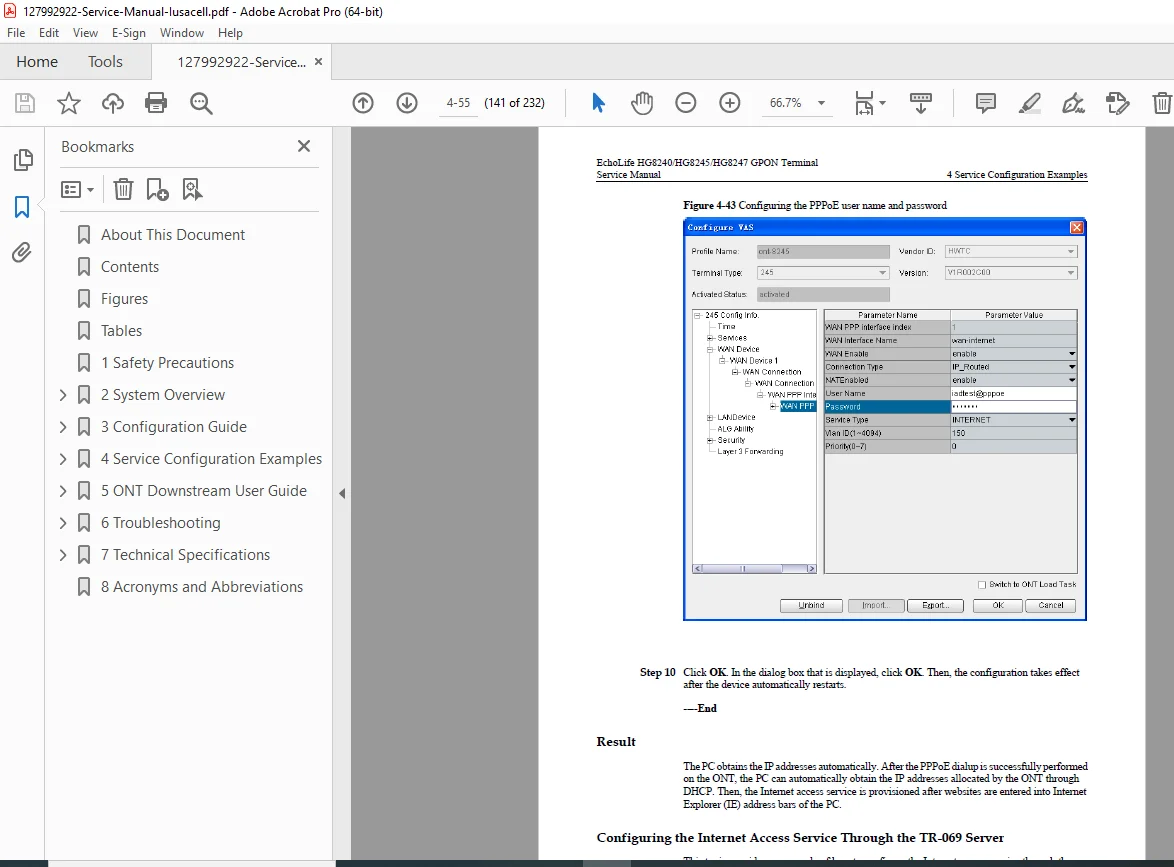The image size is (1174, 867).
Task: Enable scrolling mode icon
Action: [921, 103]
